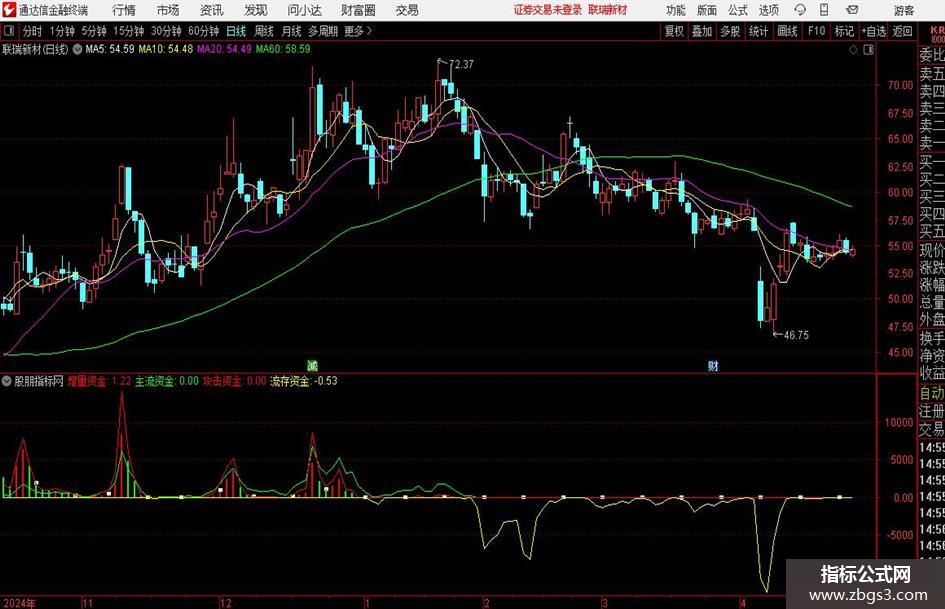
Task: Toggle the side panel icon near diamond
Action: click(x=868, y=50)
